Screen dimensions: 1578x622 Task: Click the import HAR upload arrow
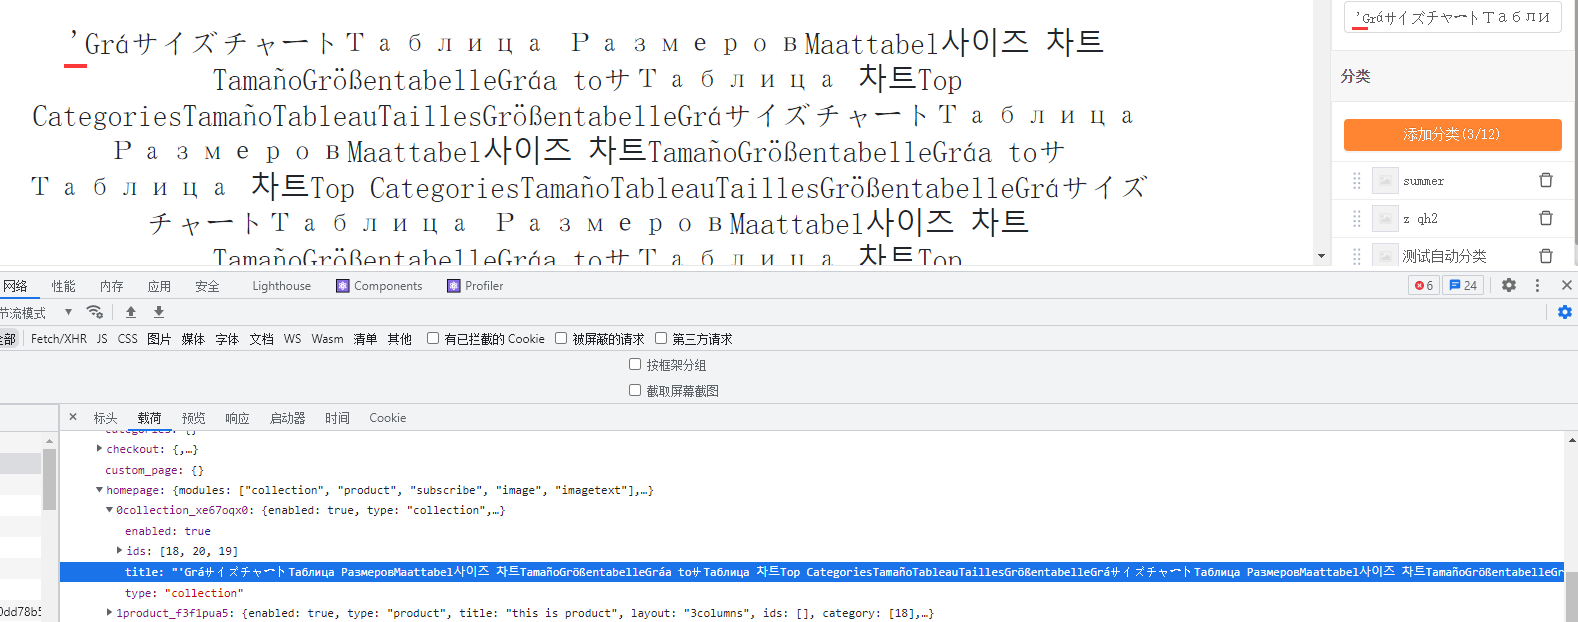pyautogui.click(x=131, y=312)
